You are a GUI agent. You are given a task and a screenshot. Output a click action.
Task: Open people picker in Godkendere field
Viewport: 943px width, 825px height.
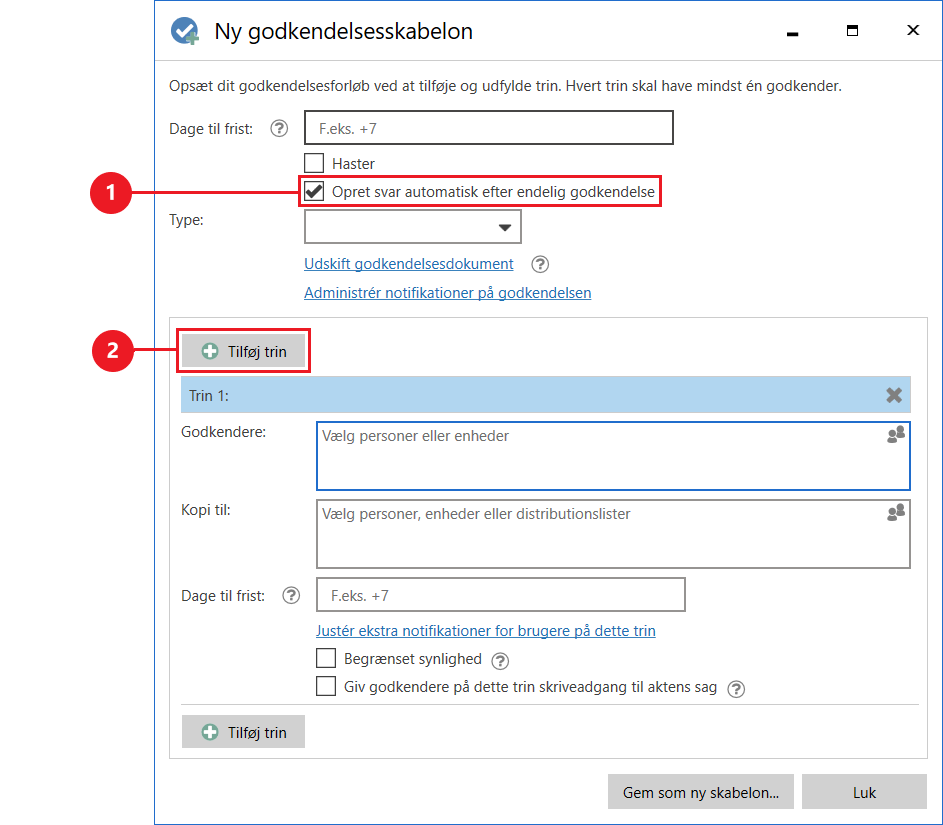[896, 435]
